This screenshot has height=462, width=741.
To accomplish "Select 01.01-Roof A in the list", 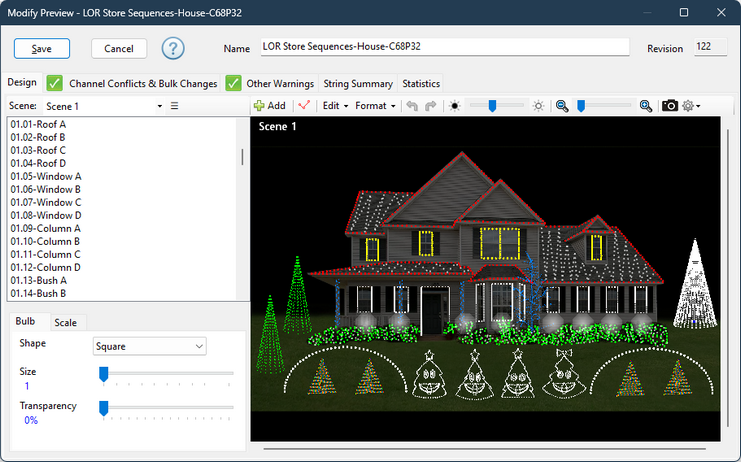I will 38,124.
